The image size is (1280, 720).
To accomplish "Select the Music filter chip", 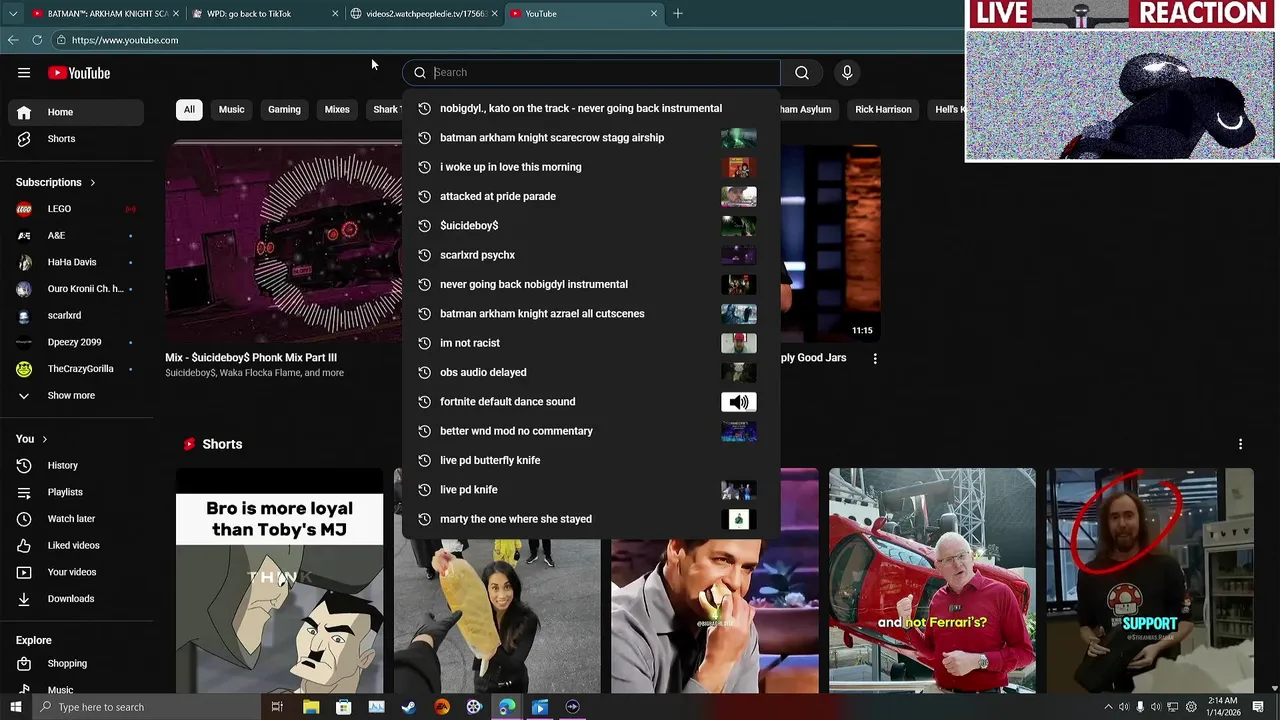I will 231,109.
